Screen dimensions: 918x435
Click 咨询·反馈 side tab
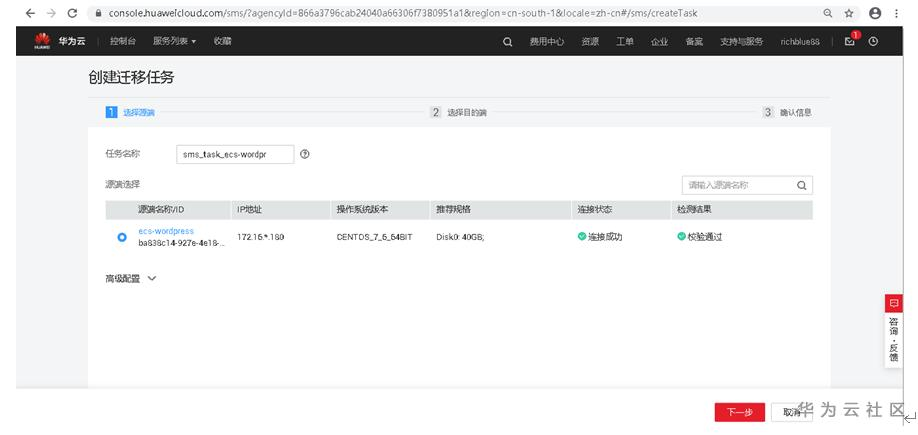click(893, 340)
